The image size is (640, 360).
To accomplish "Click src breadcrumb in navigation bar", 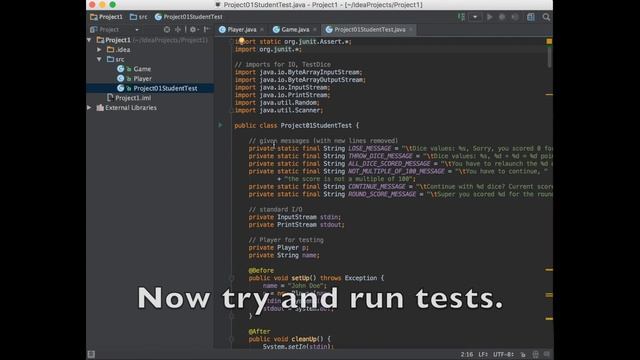I will tap(139, 17).
